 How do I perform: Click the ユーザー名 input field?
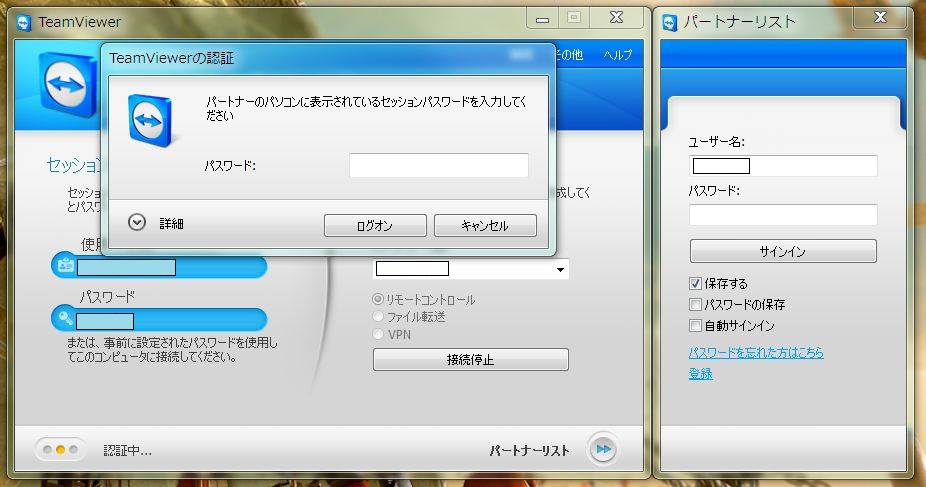783,166
